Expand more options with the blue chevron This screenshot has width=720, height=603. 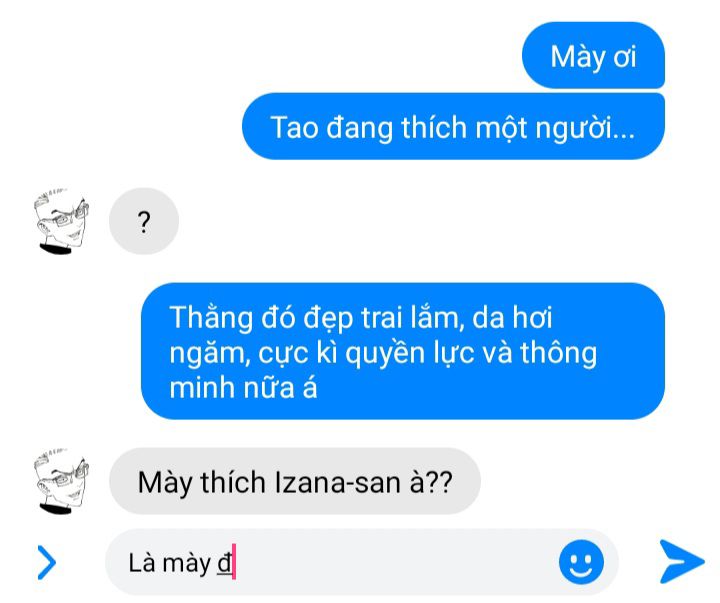(x=47, y=562)
